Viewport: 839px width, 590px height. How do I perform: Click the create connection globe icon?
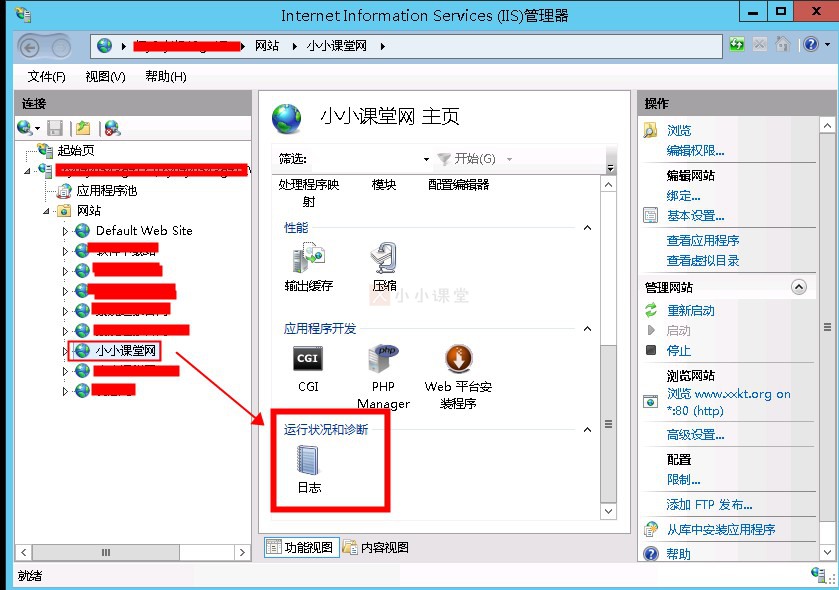pos(24,128)
